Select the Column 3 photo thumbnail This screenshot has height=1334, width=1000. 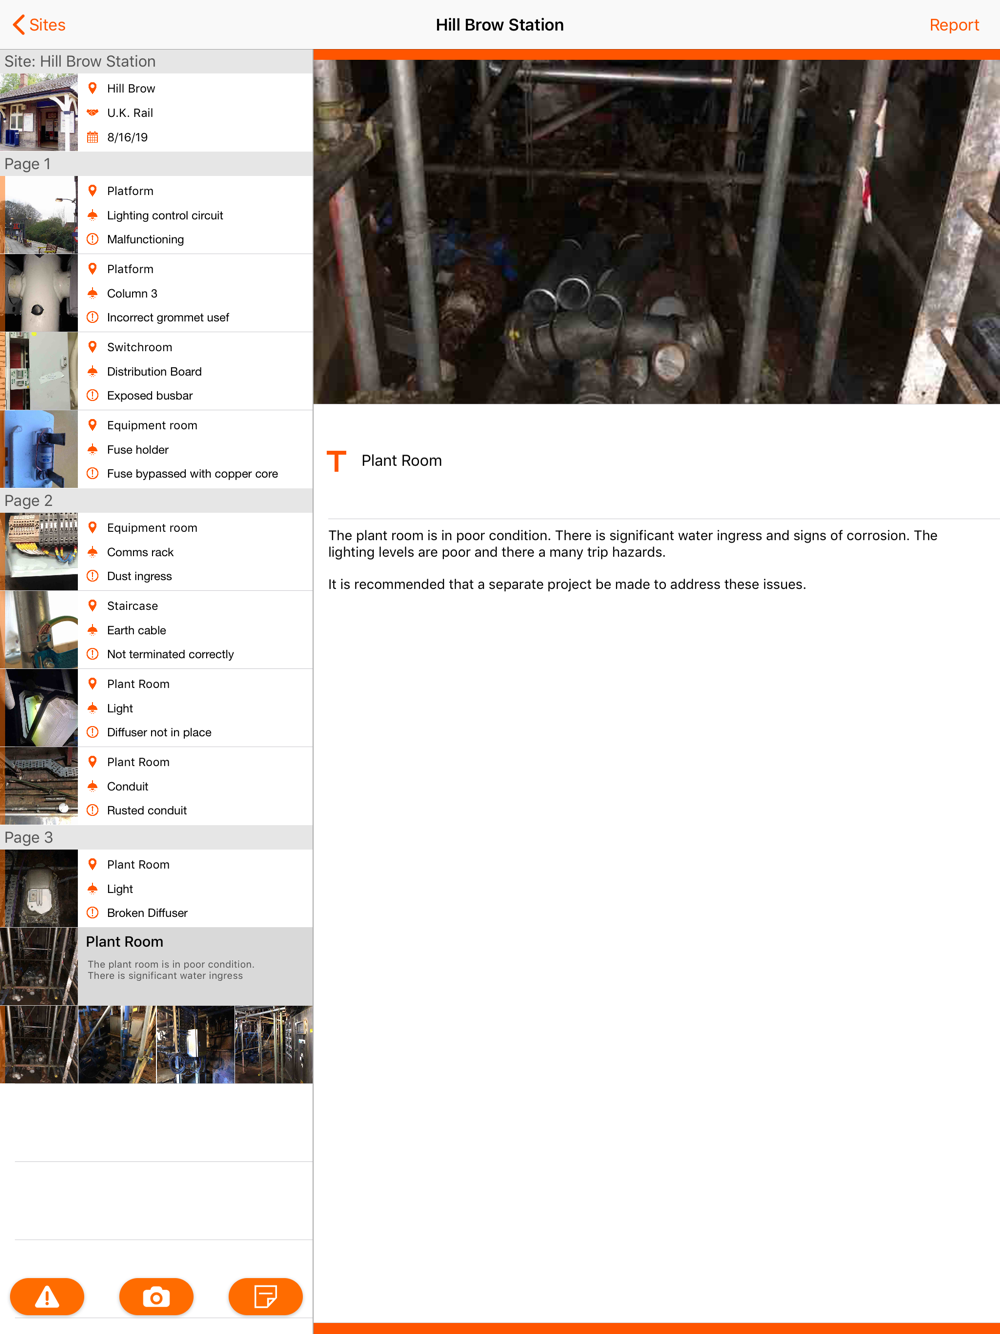39,293
